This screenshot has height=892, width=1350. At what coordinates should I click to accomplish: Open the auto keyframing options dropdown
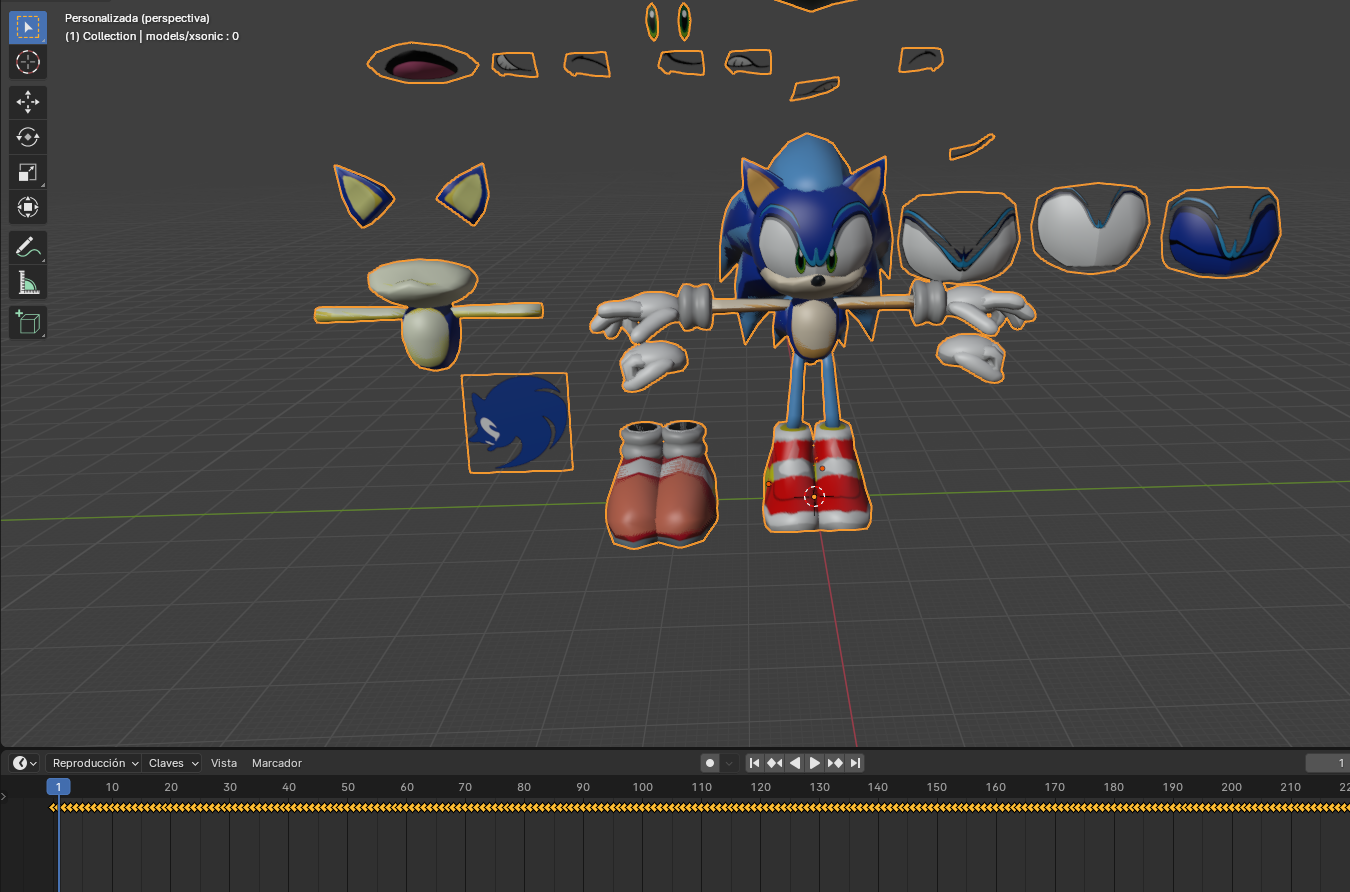(729, 763)
